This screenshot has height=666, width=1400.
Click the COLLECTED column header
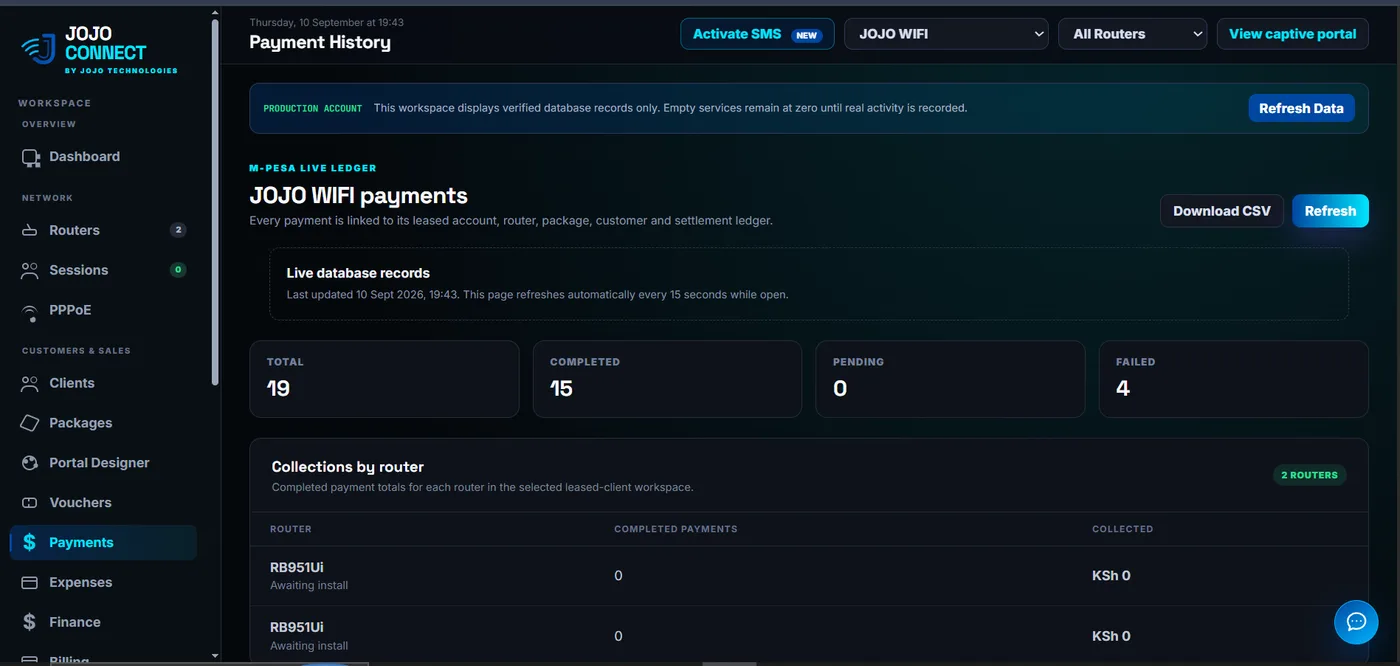point(1123,529)
